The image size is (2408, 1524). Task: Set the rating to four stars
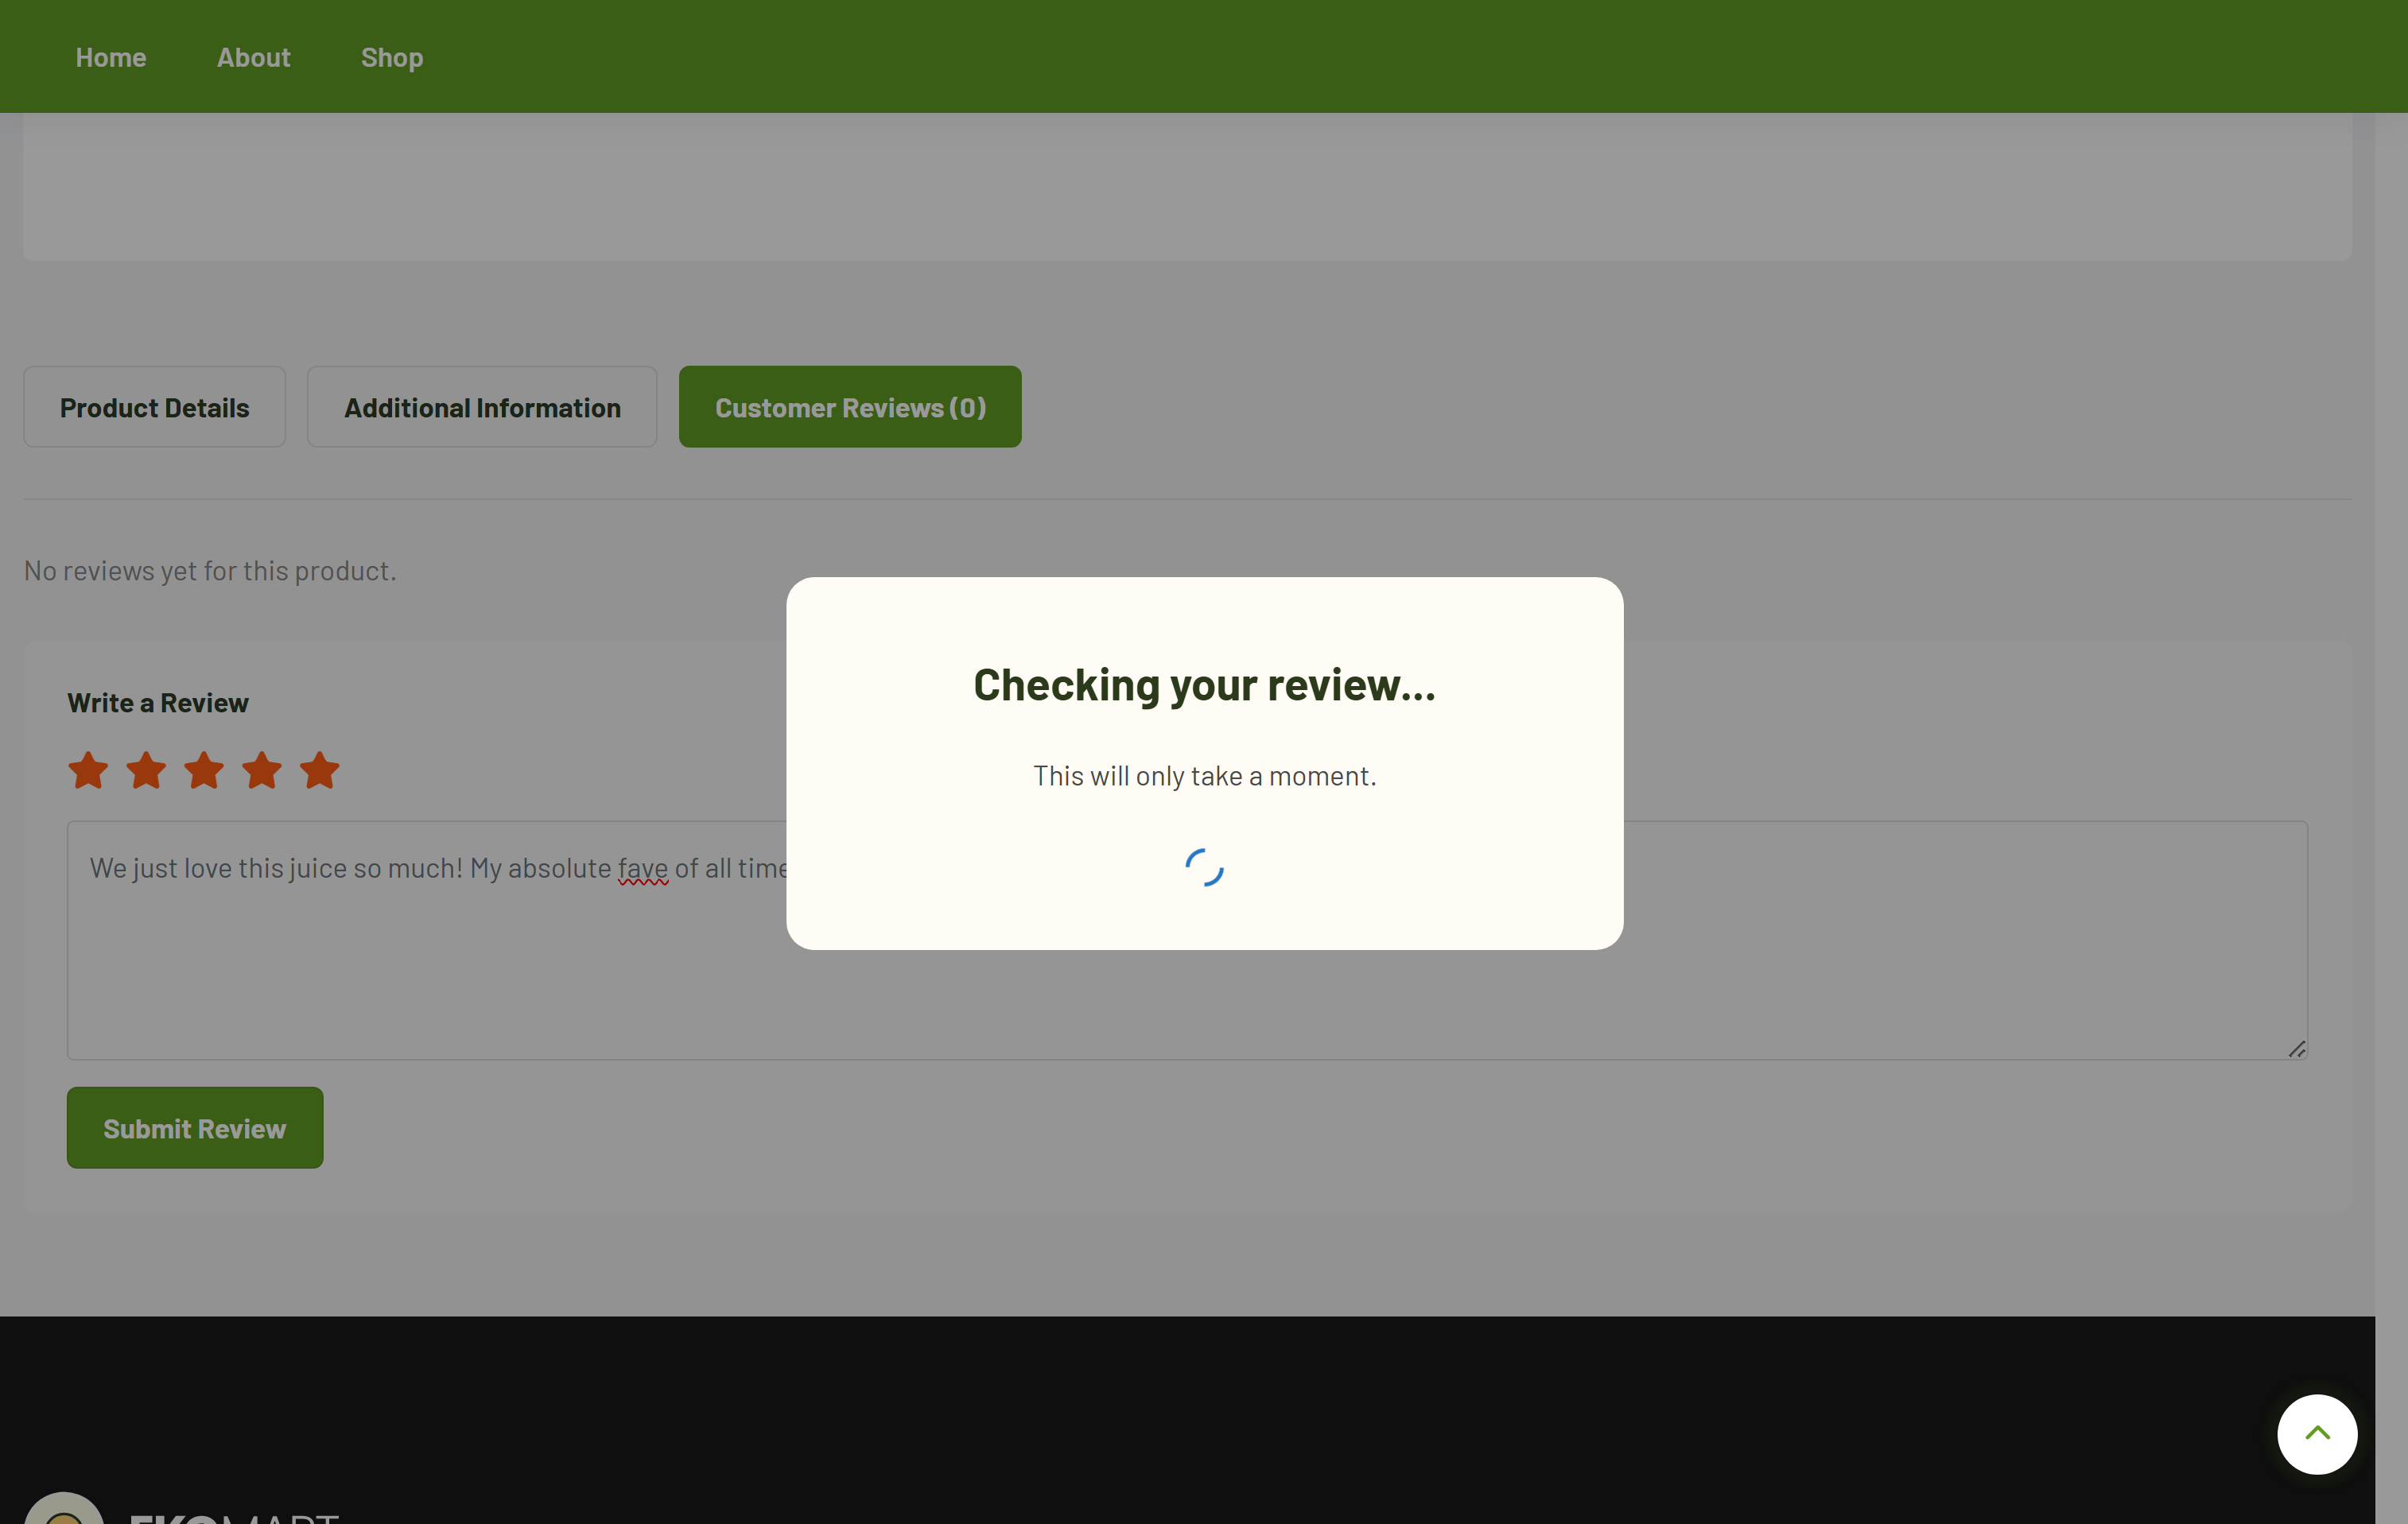[x=262, y=770]
